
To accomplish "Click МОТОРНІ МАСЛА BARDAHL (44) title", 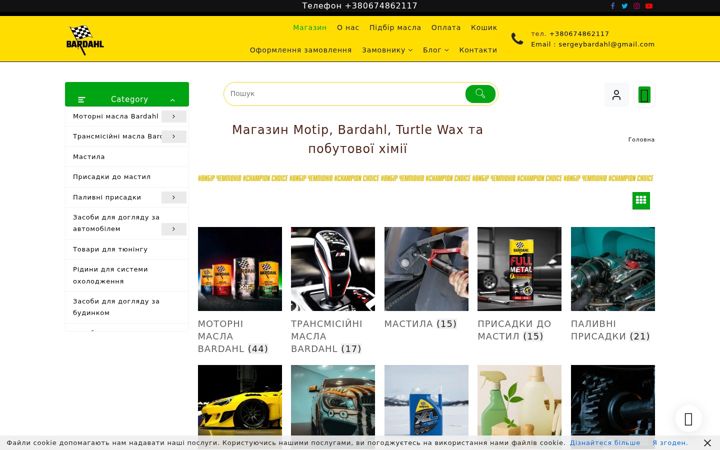I will click(x=233, y=336).
